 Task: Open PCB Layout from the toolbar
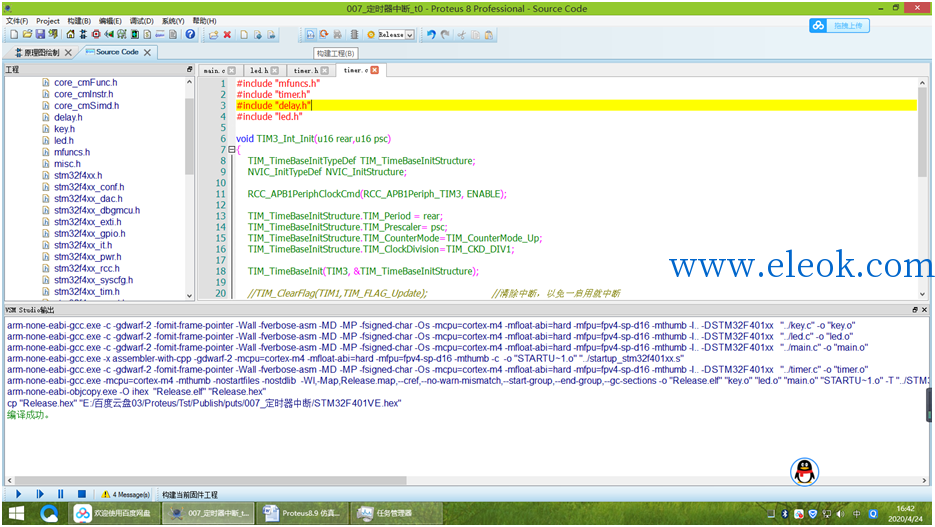point(96,35)
